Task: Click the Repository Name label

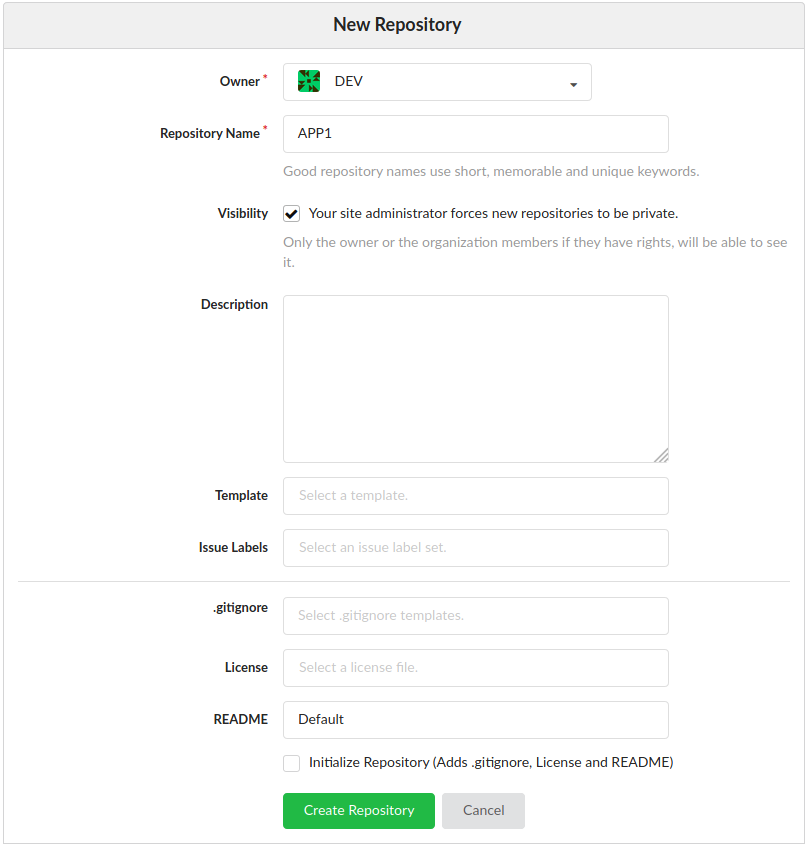Action: point(210,134)
